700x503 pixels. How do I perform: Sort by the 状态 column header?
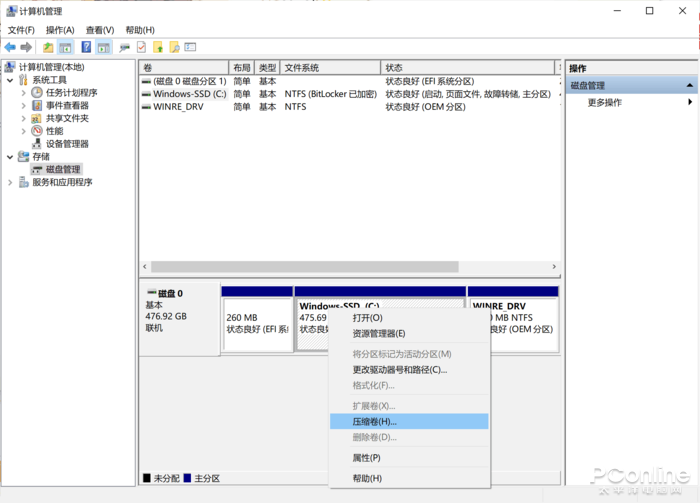pyautogui.click(x=467, y=68)
